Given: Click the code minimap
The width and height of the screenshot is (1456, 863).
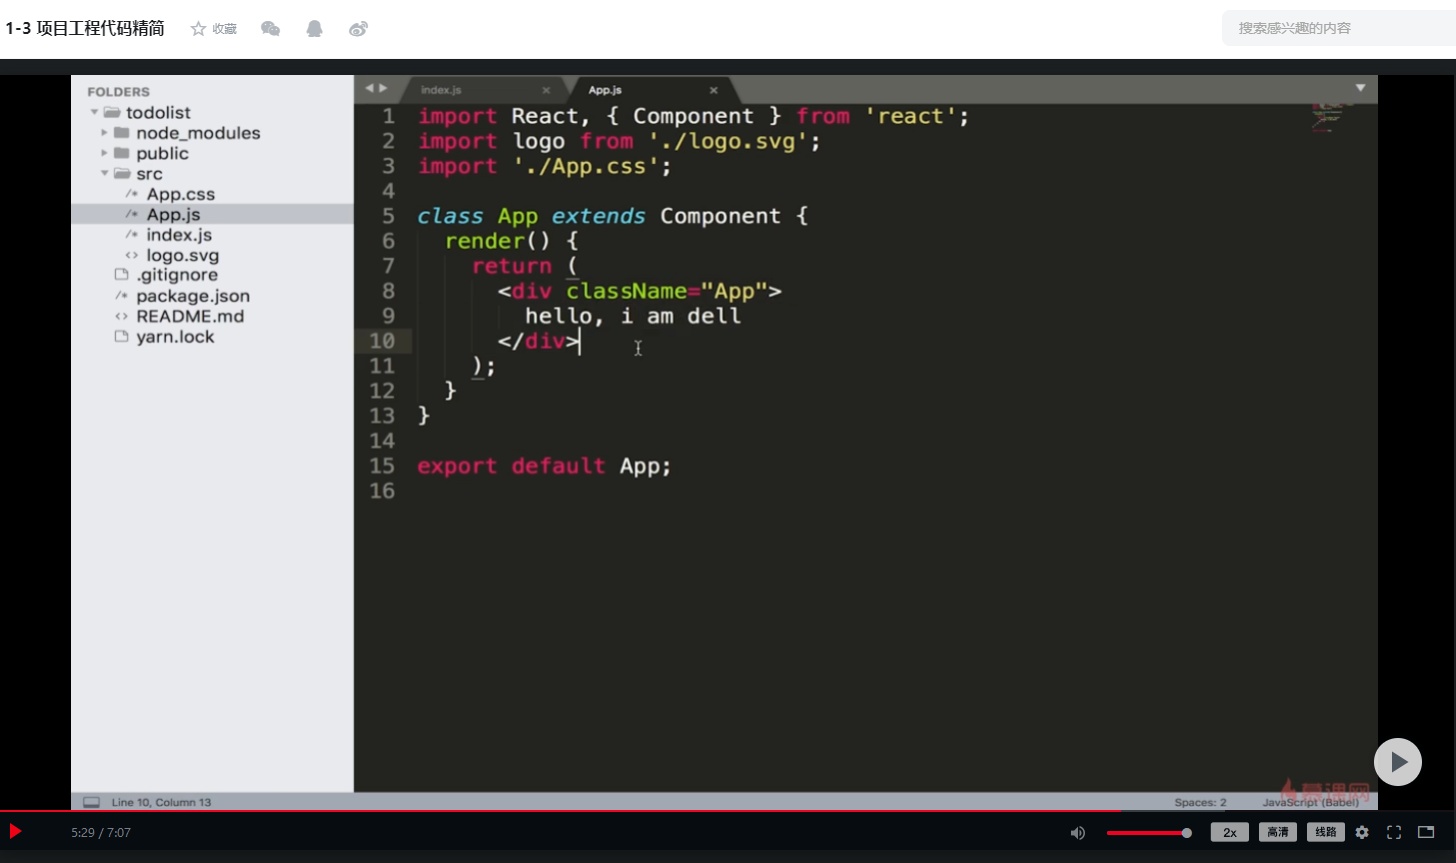Looking at the screenshot, I should tap(1329, 116).
